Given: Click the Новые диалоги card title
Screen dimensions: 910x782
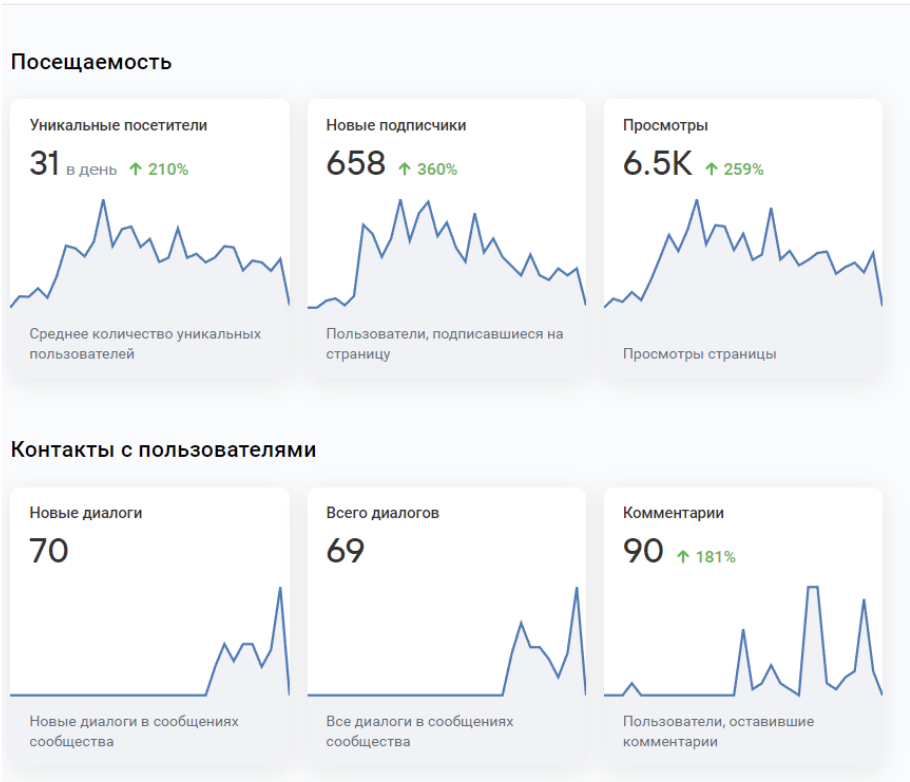Looking at the screenshot, I should [x=86, y=513].
